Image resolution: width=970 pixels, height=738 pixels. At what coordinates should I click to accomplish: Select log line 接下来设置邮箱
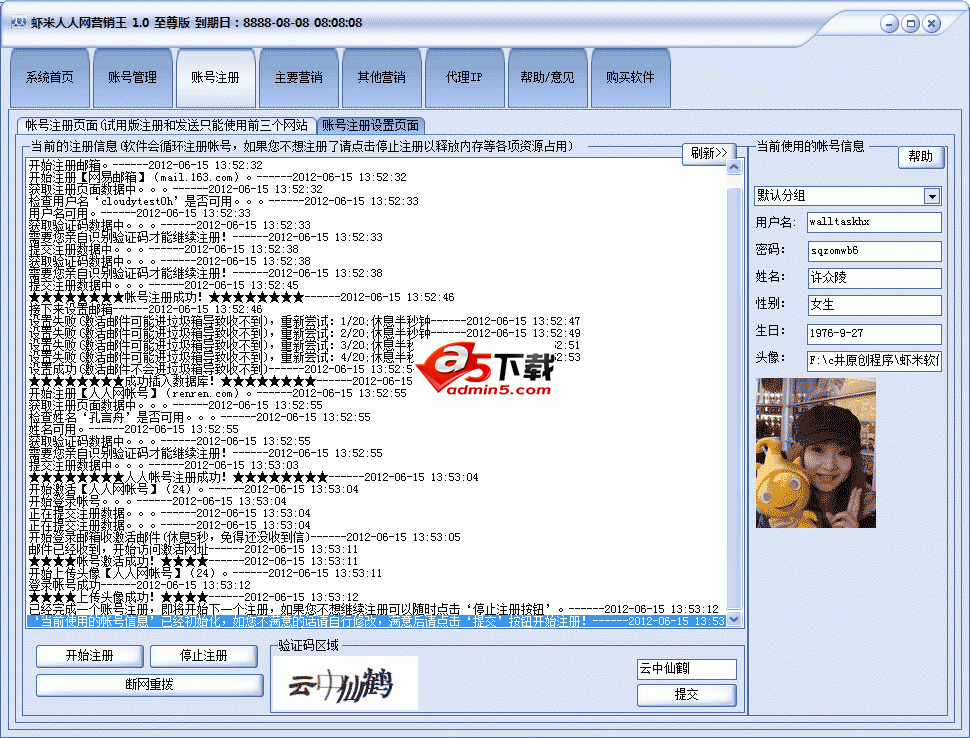[146, 309]
